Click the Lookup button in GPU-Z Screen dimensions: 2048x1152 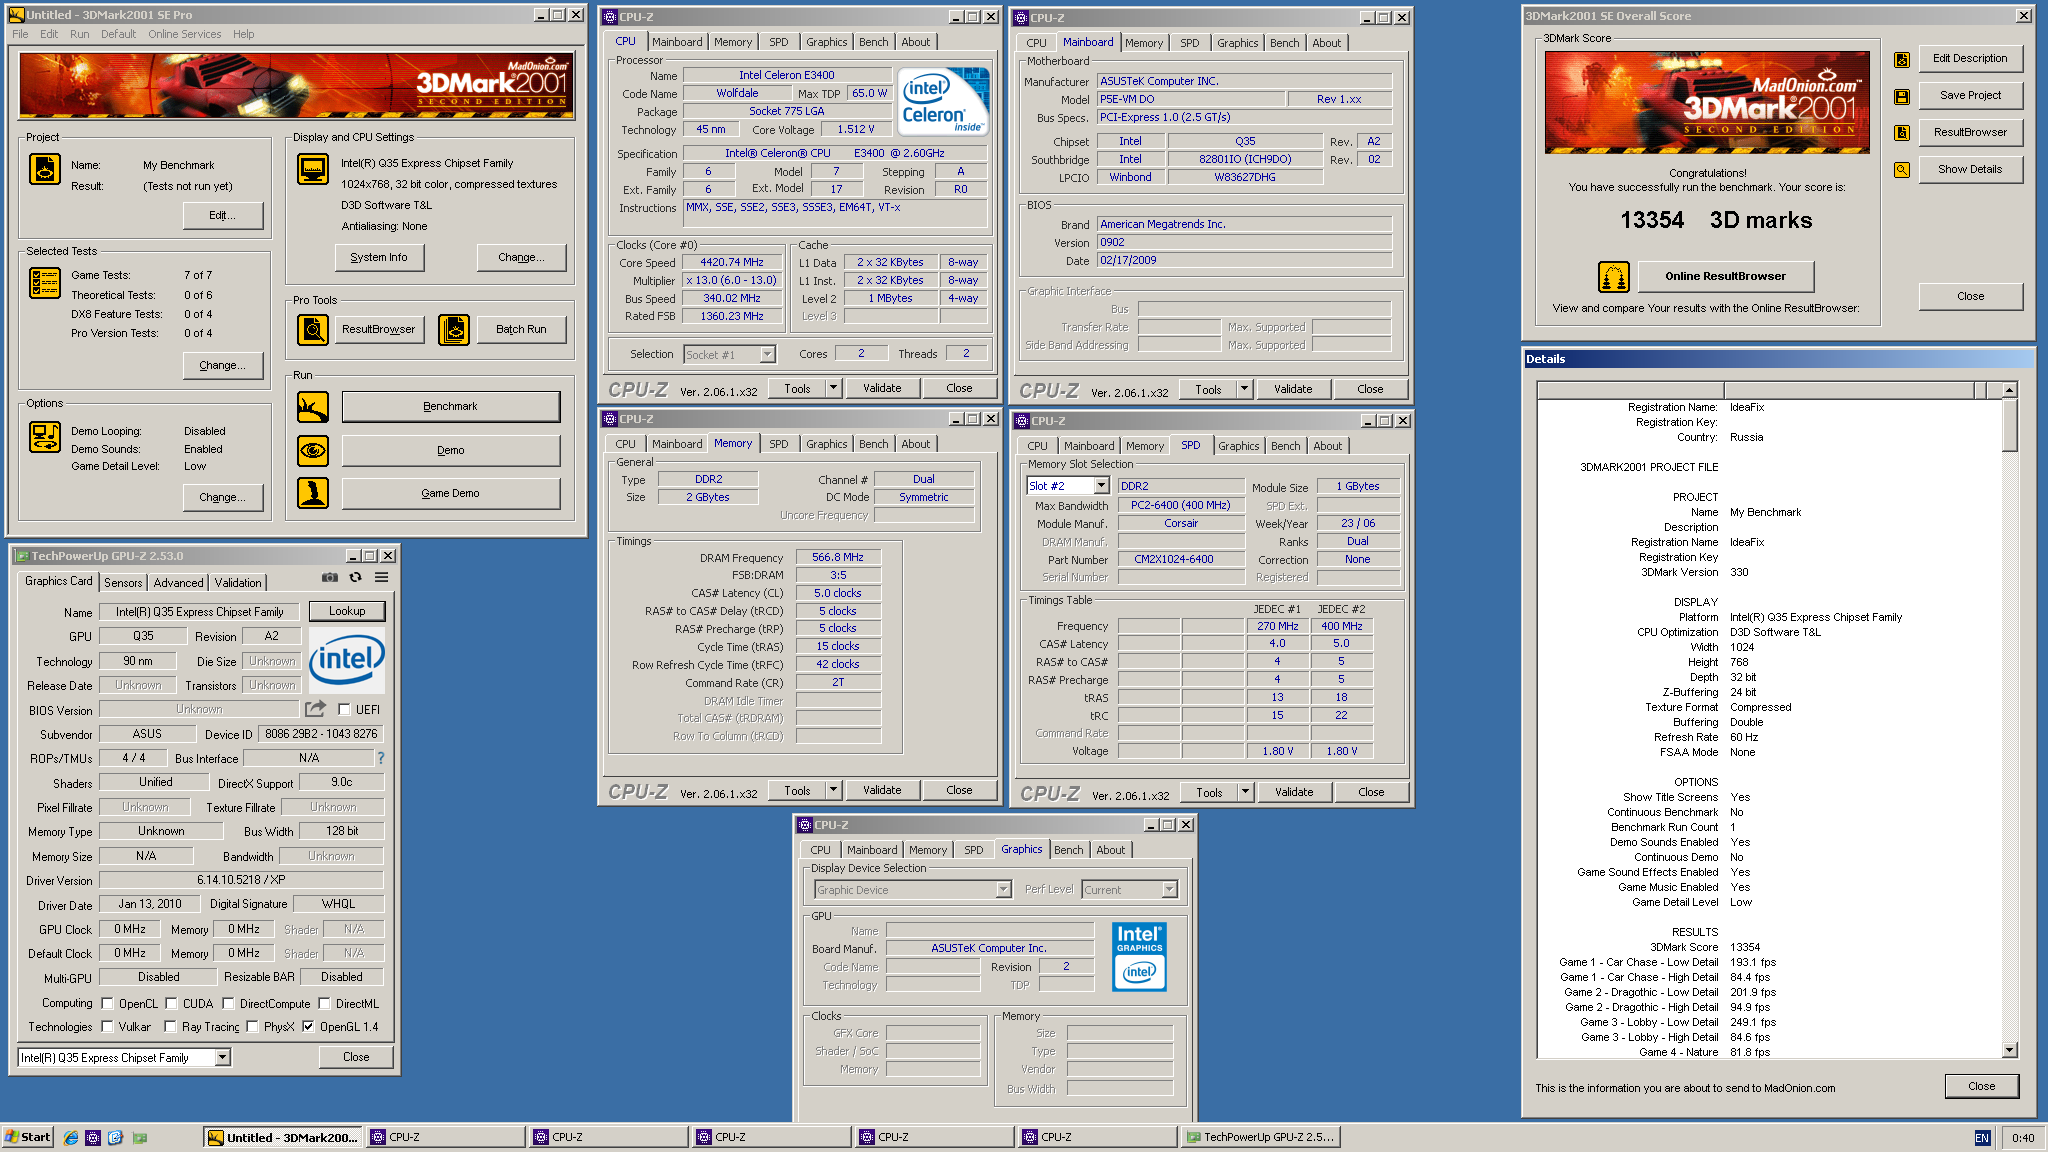point(347,611)
